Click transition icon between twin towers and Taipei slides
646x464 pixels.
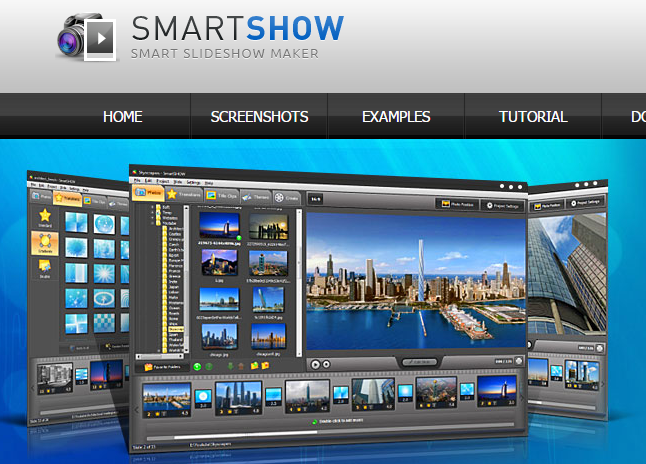[273, 396]
